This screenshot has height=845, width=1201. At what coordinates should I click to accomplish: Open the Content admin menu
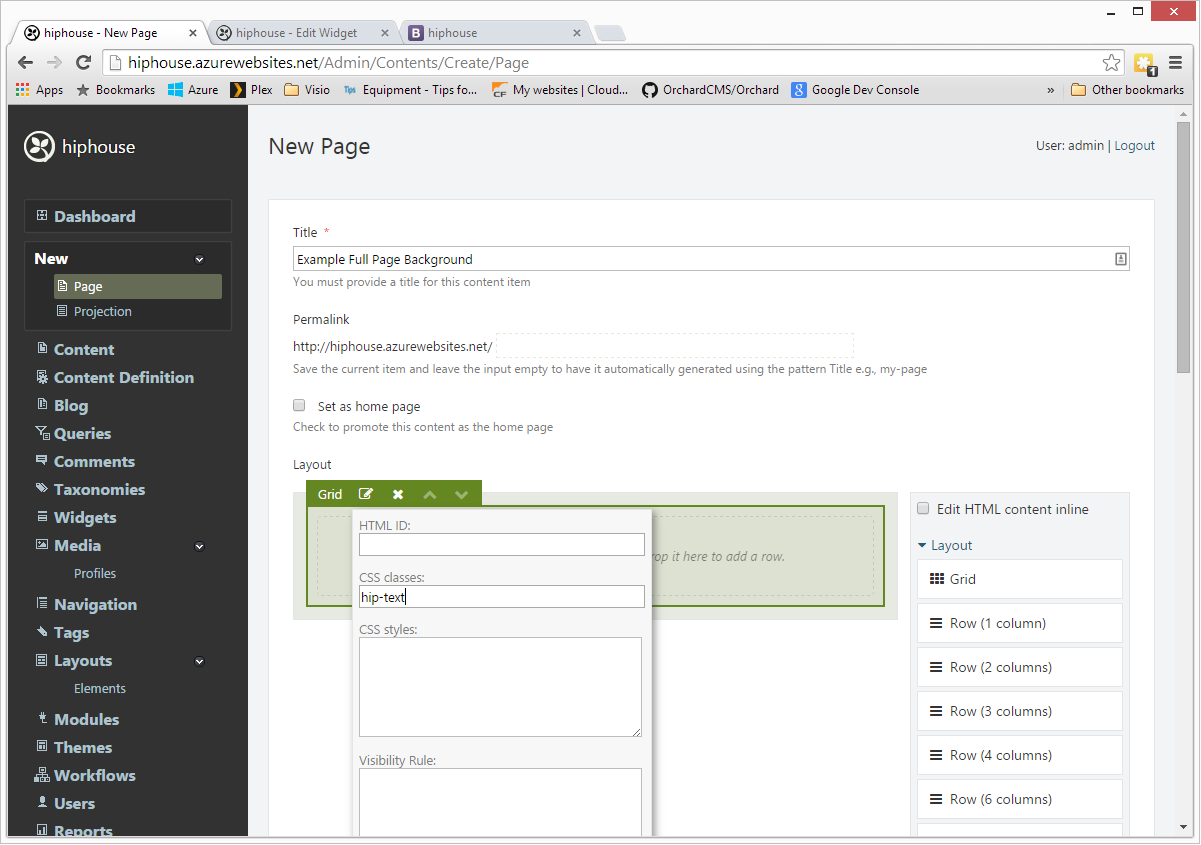[84, 349]
